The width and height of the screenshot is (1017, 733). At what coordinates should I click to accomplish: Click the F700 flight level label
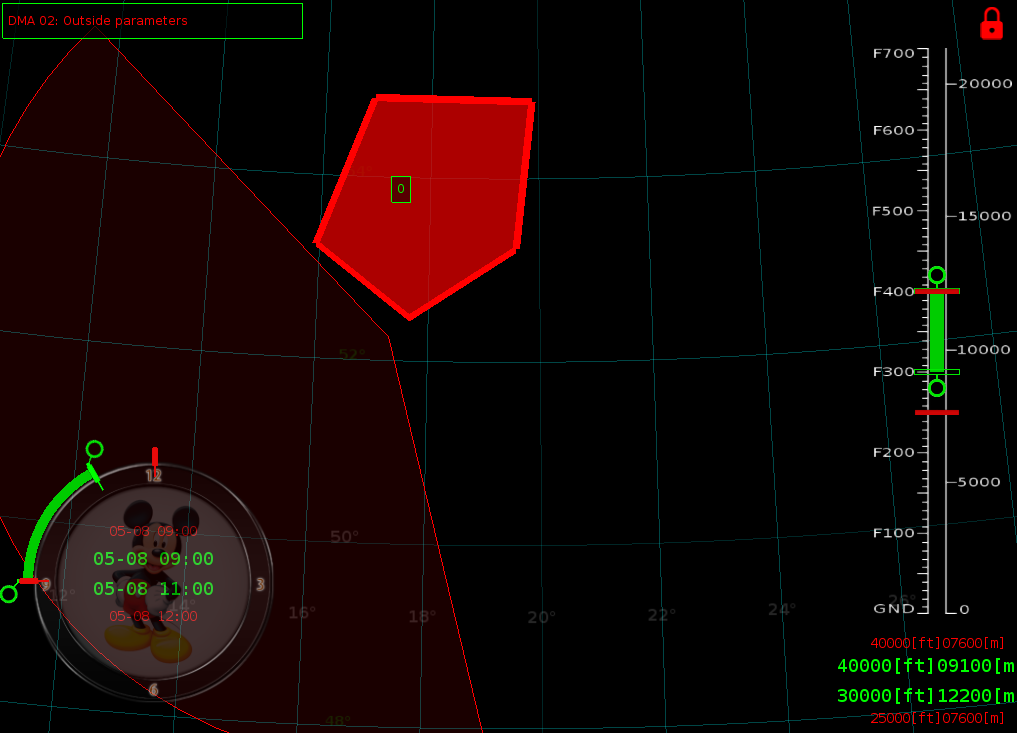point(893,53)
